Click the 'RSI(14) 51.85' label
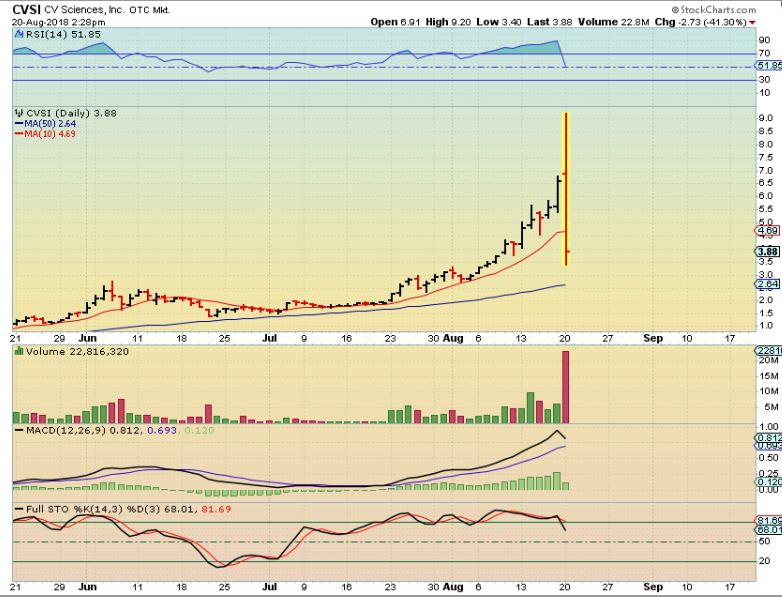Image resolution: width=782 pixels, height=597 pixels. (x=63, y=34)
